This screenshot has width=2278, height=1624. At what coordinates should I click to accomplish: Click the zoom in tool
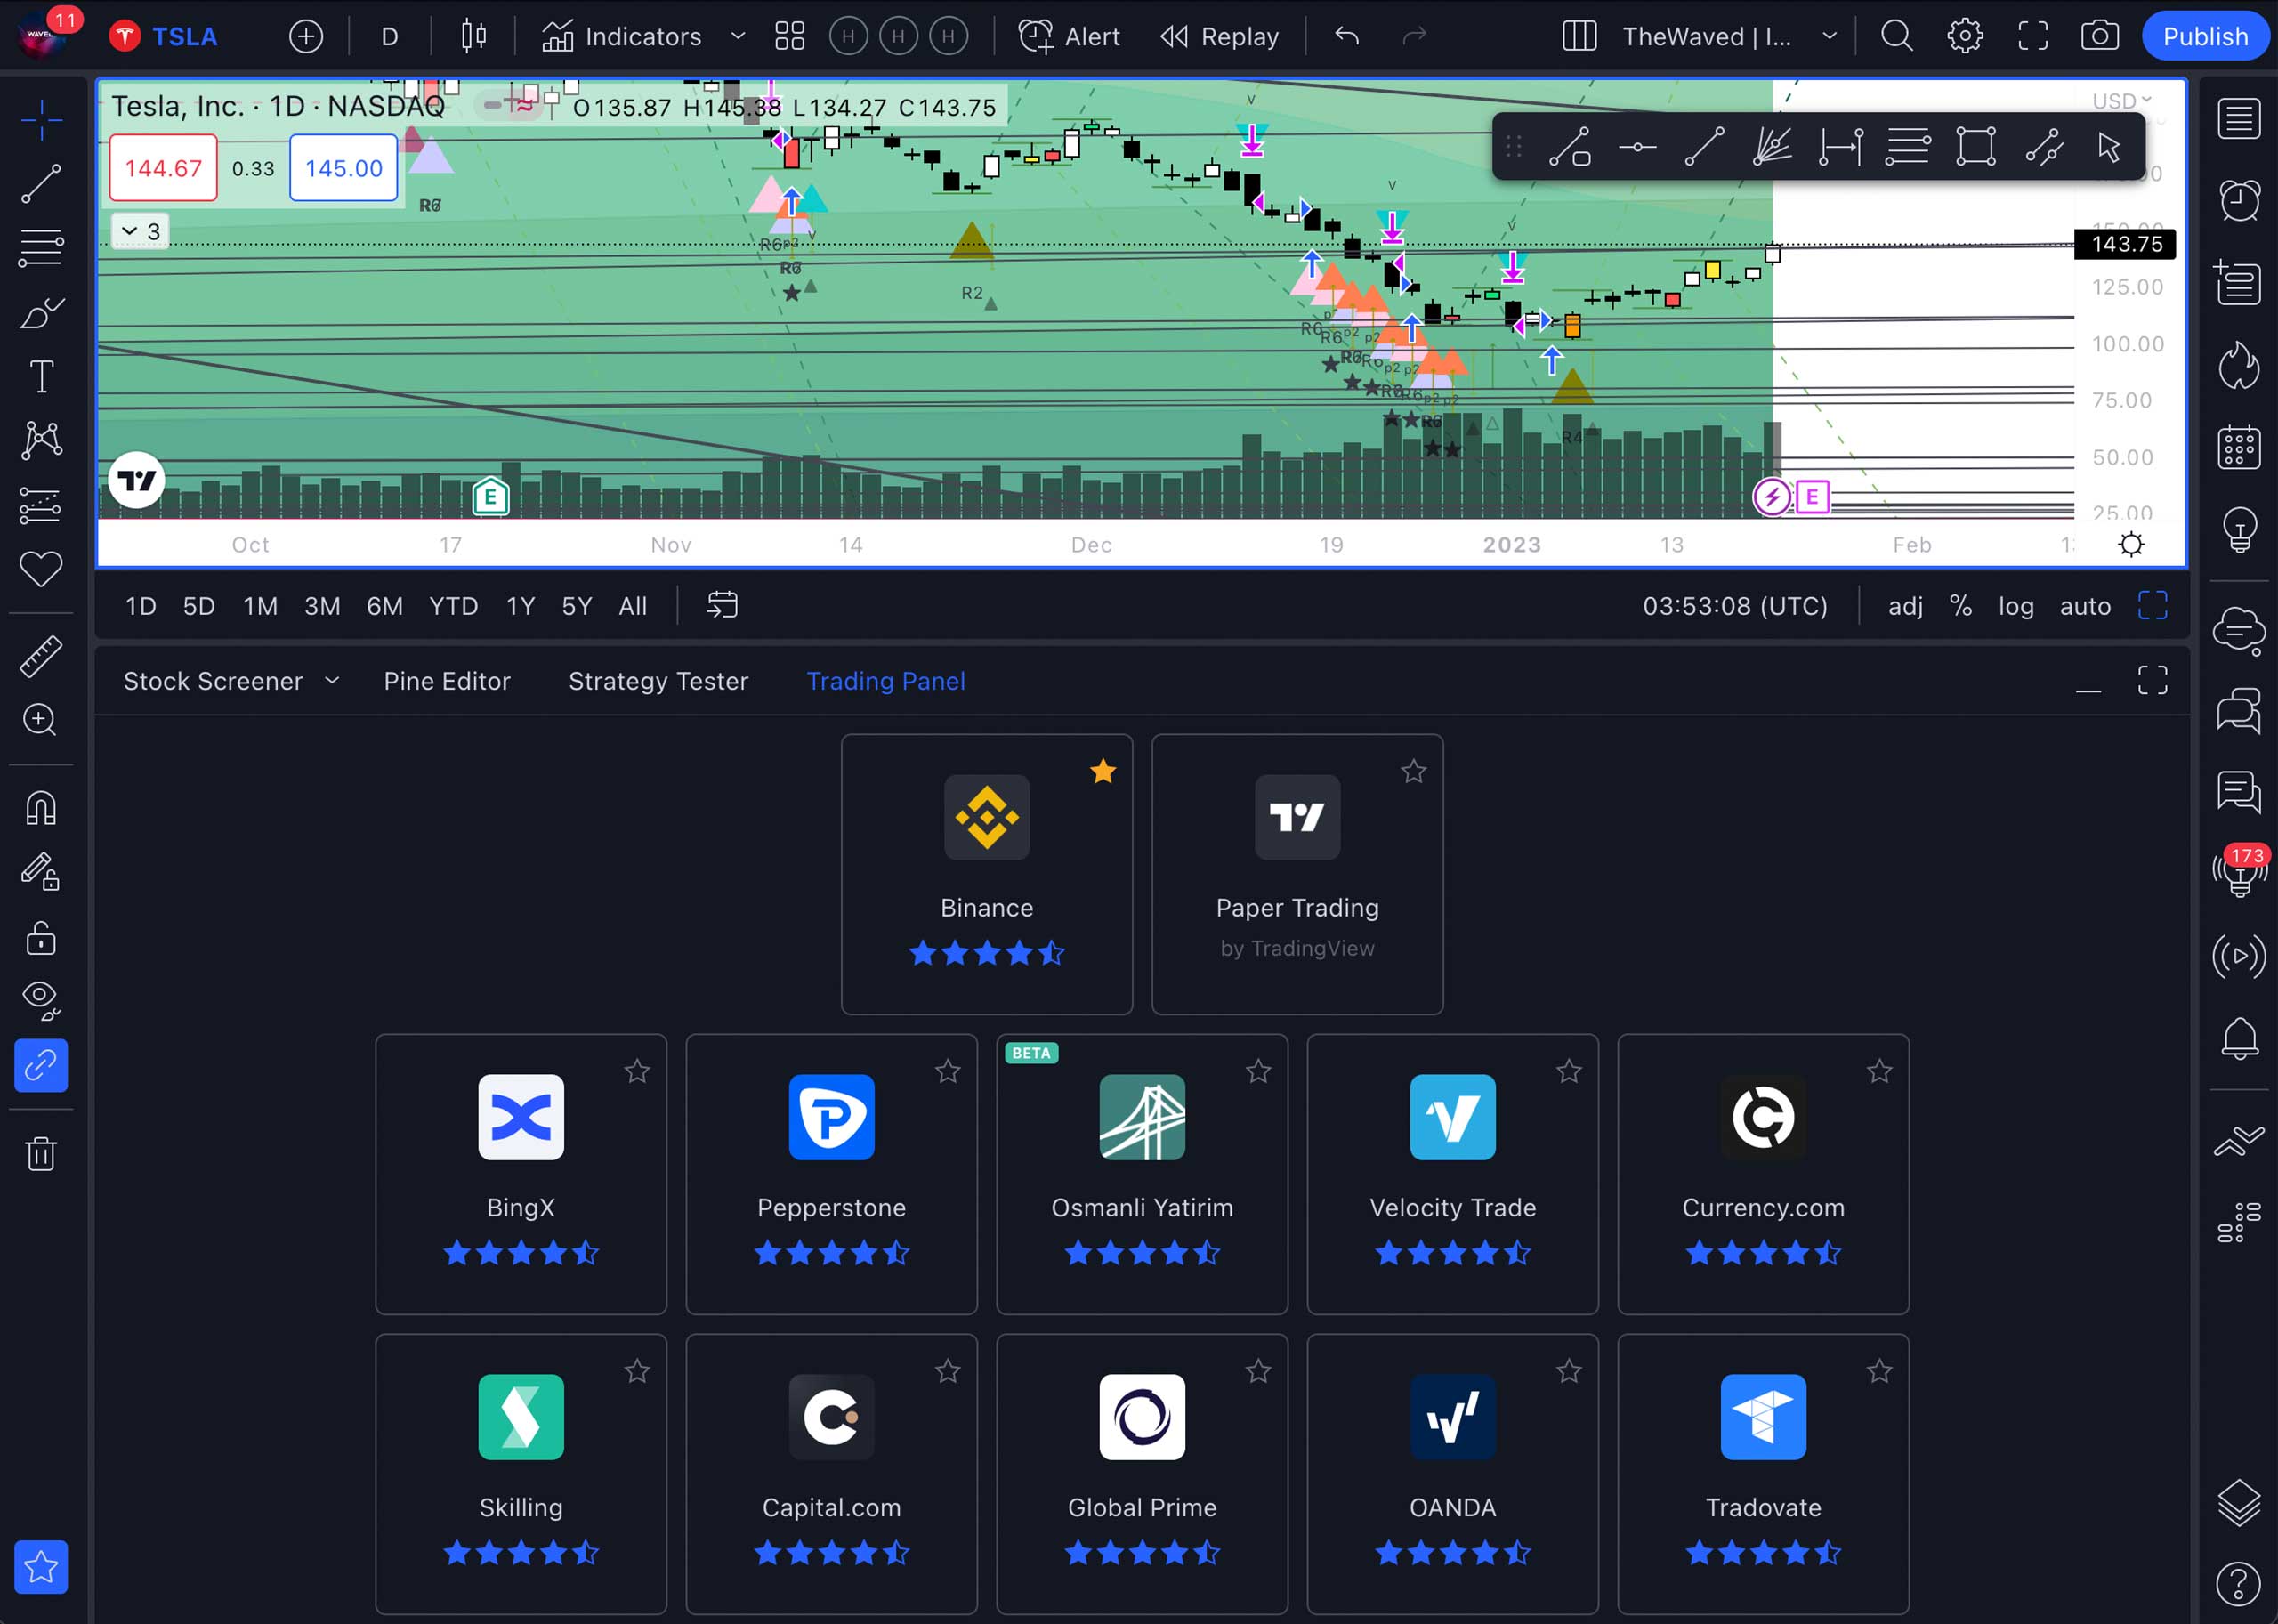(x=41, y=720)
